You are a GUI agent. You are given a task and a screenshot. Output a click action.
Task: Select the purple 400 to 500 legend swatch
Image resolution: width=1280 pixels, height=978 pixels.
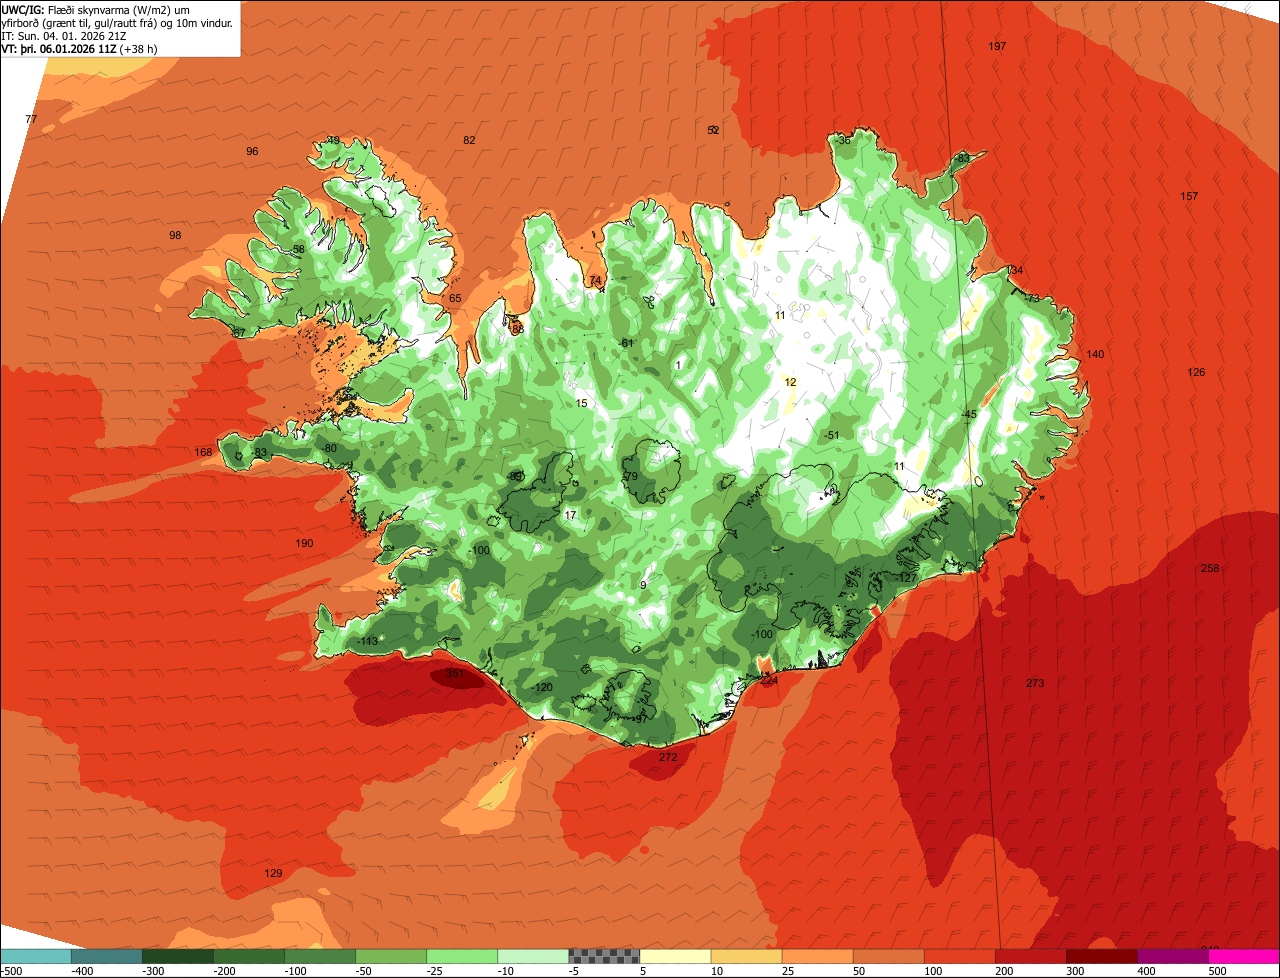click(1173, 956)
